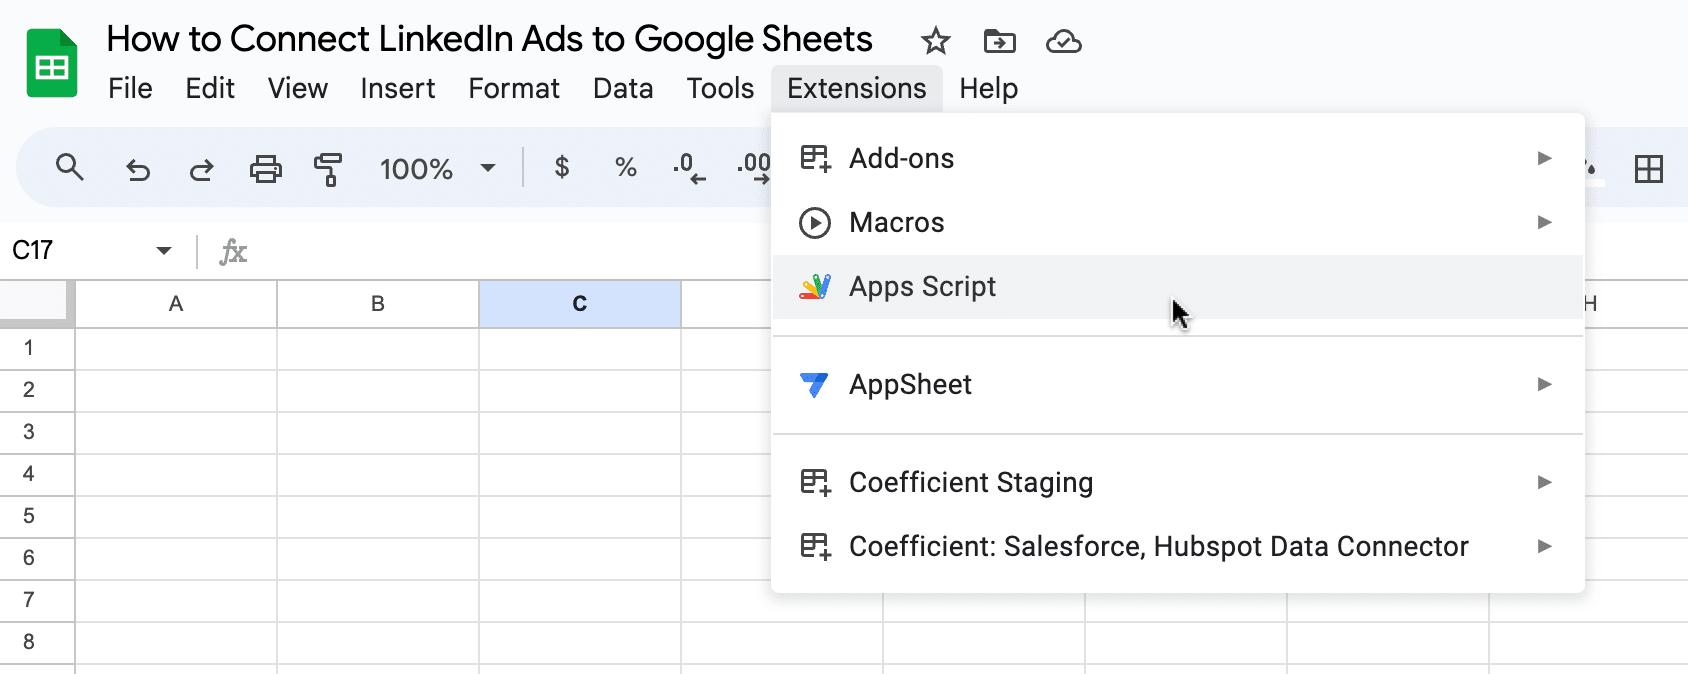Screen dimensions: 1688x674
Task: Star this spreadsheet document
Action: coord(935,42)
